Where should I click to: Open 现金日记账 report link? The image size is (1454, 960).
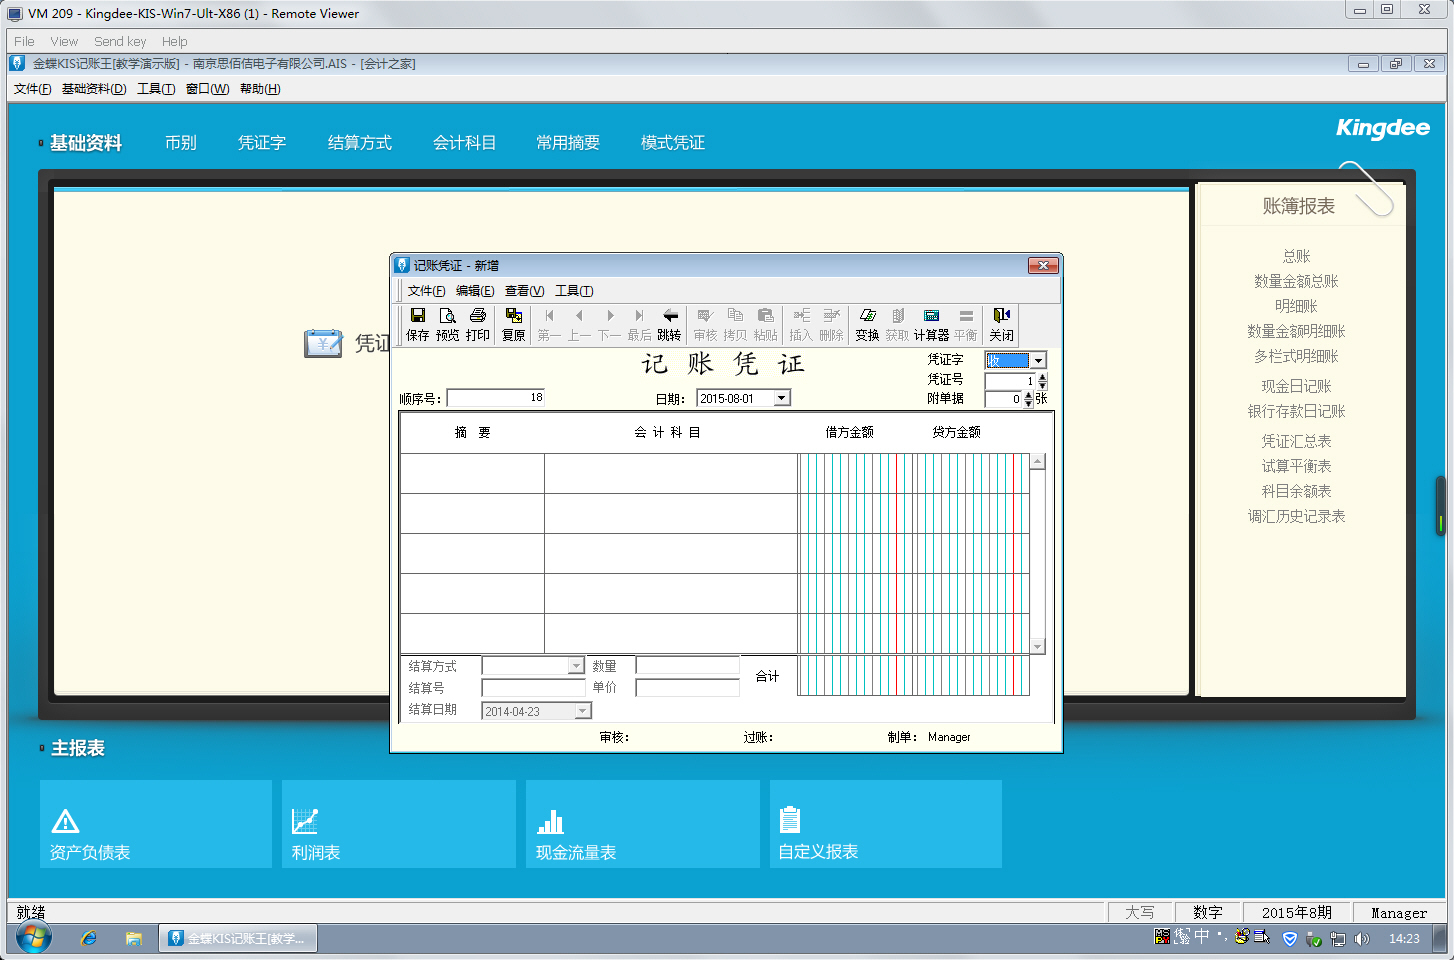1296,386
